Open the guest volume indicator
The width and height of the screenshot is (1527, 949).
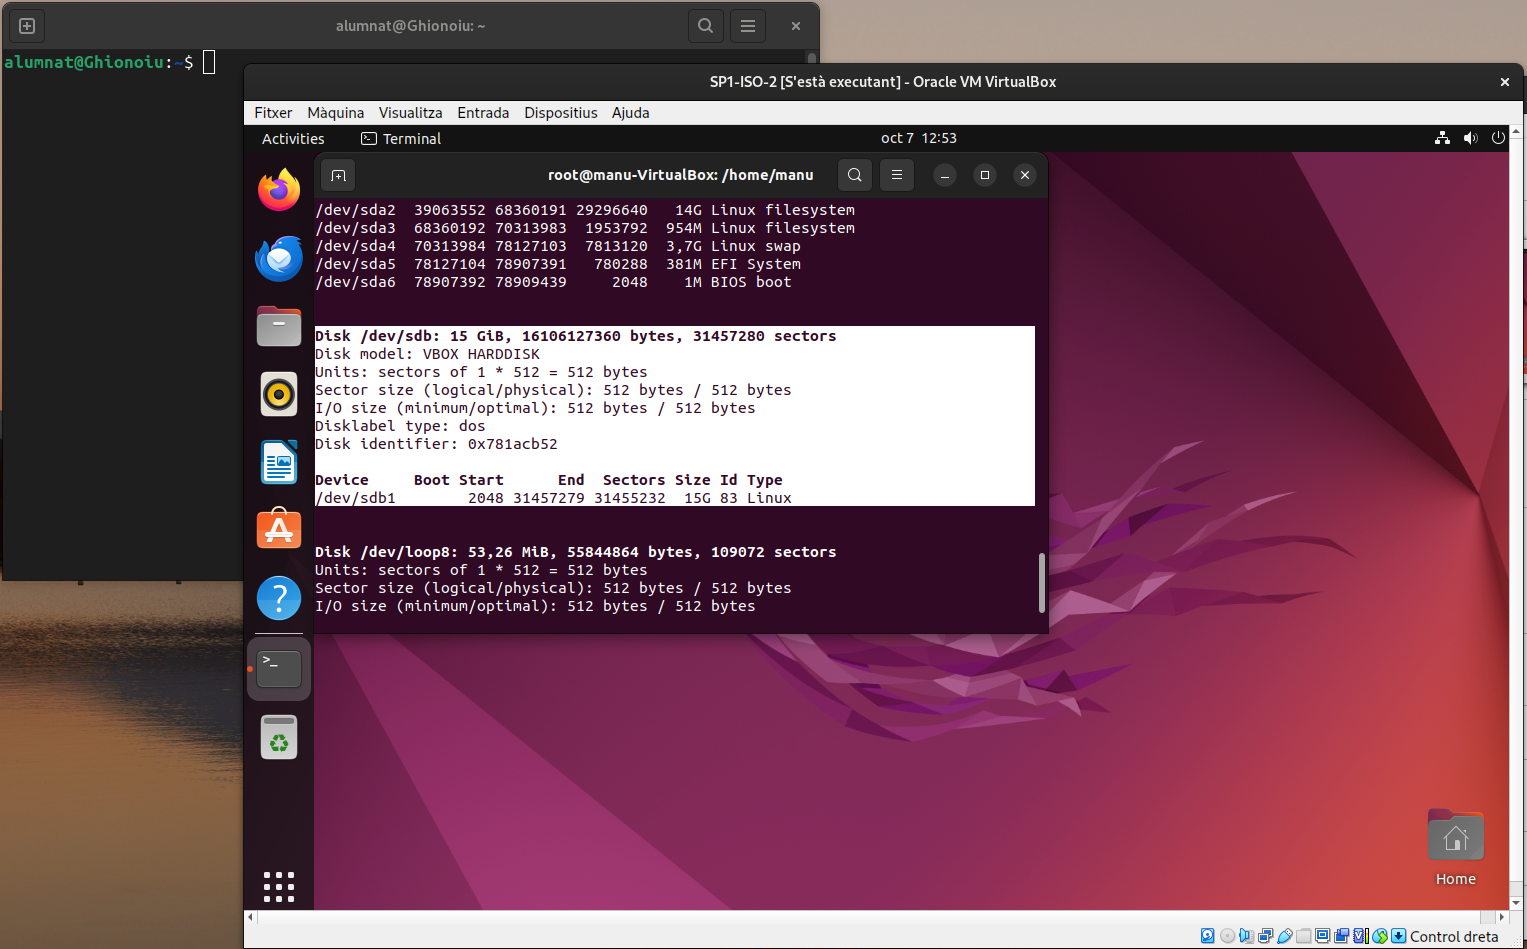(x=1470, y=138)
